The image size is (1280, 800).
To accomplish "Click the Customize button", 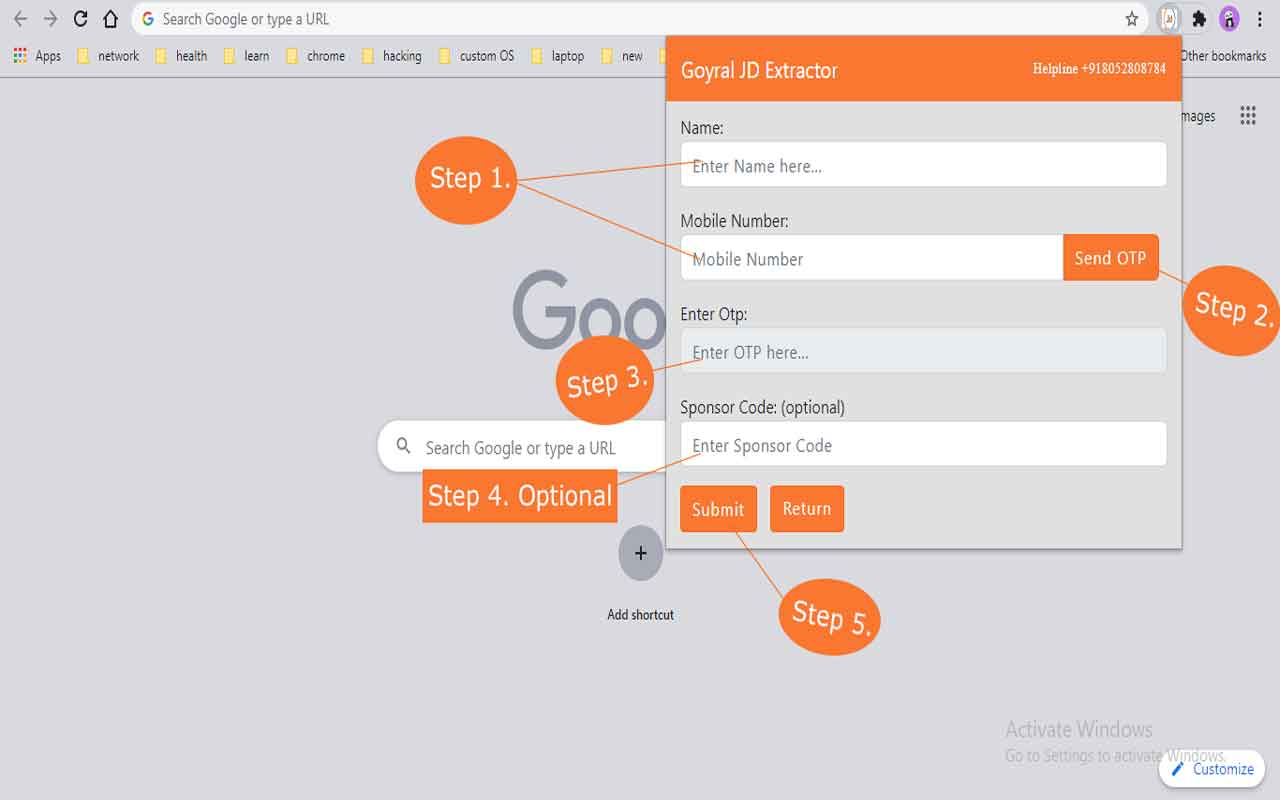I will point(1212,769).
